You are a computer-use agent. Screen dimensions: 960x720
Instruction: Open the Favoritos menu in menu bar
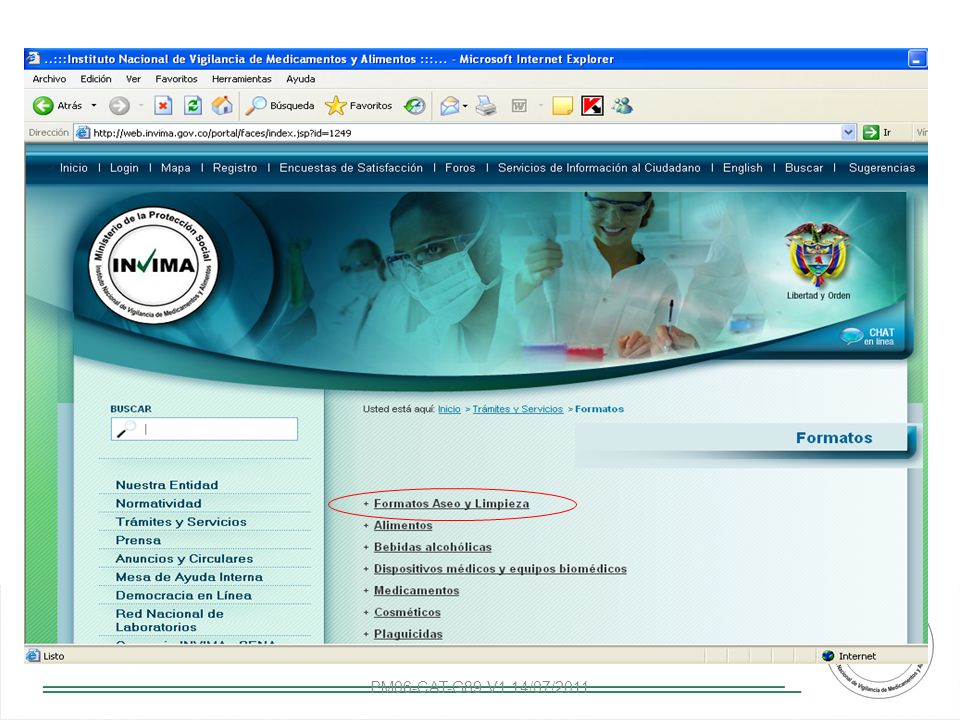(176, 79)
